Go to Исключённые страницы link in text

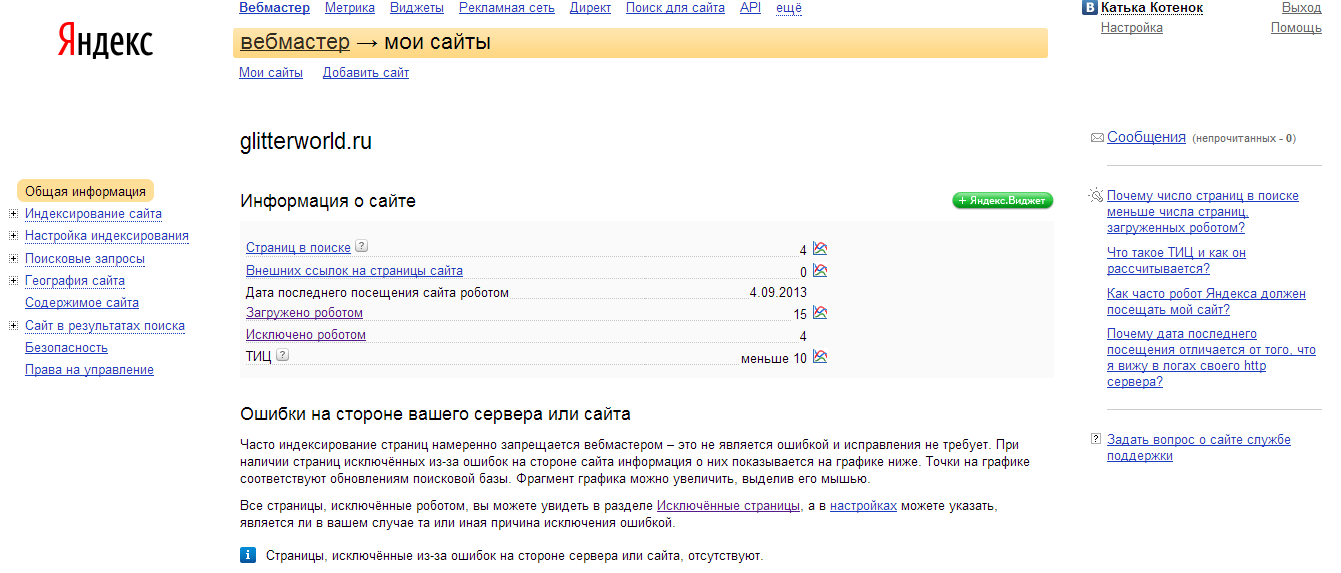(728, 506)
